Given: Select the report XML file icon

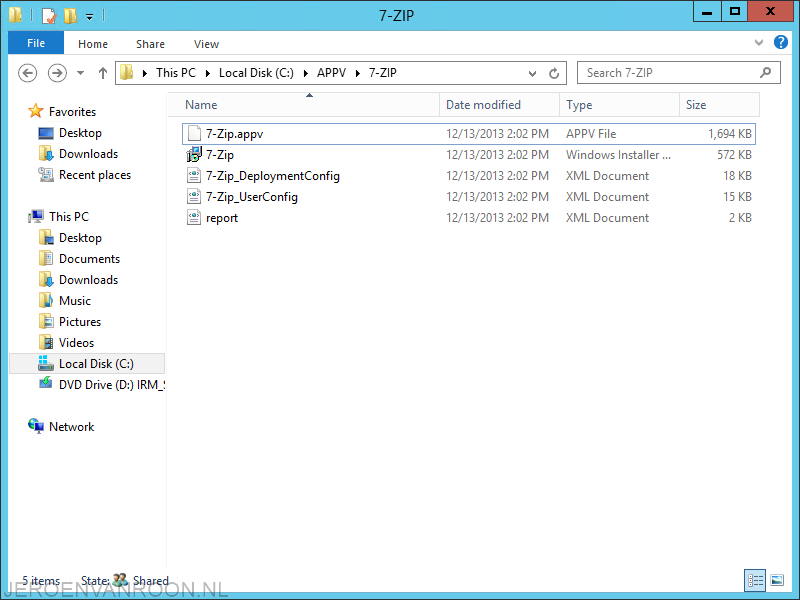Looking at the screenshot, I should 194,217.
